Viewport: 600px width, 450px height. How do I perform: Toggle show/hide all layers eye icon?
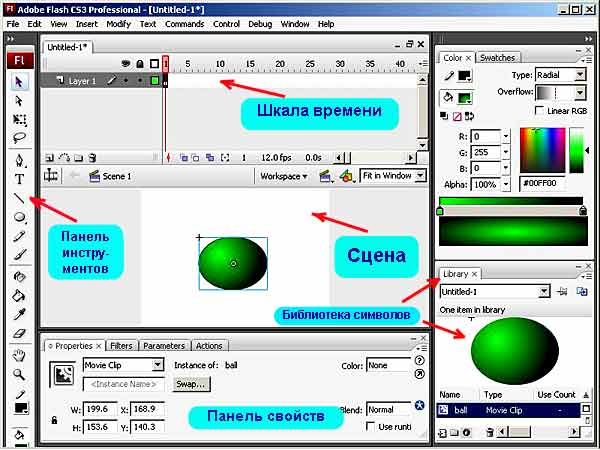[126, 64]
